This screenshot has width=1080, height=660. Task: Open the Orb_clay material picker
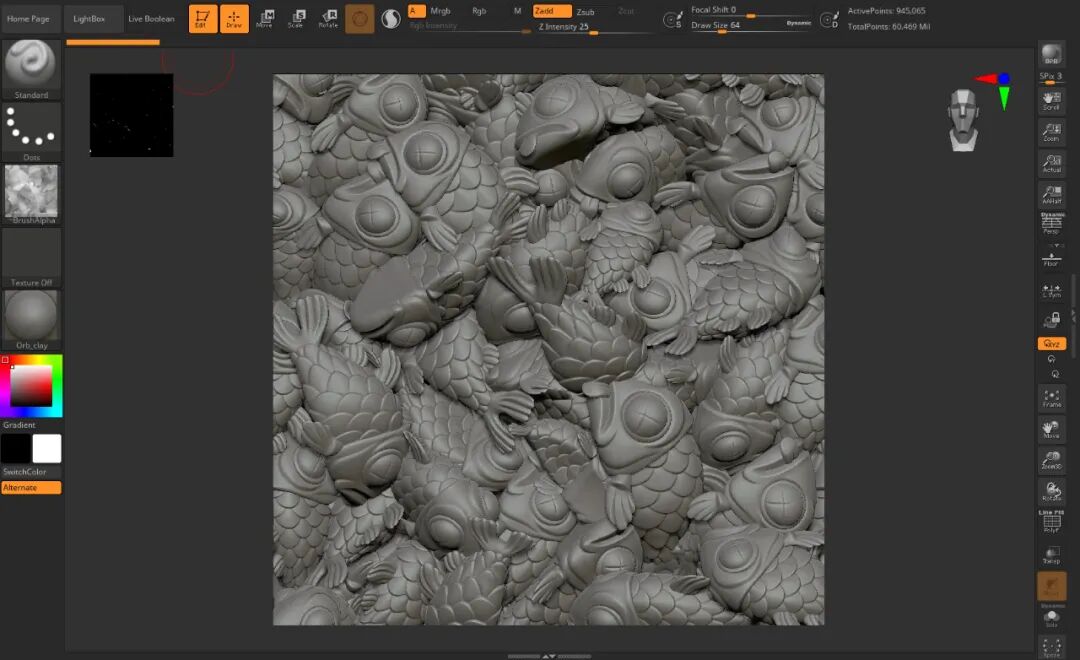[31, 319]
